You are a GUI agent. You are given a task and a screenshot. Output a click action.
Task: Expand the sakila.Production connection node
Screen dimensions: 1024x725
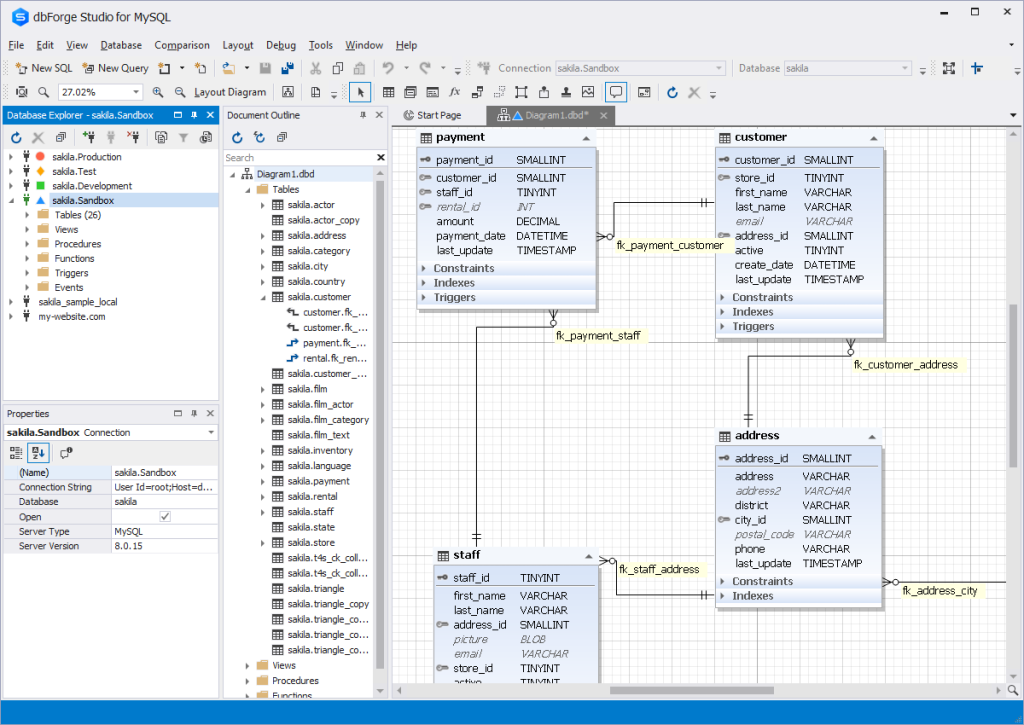10,157
